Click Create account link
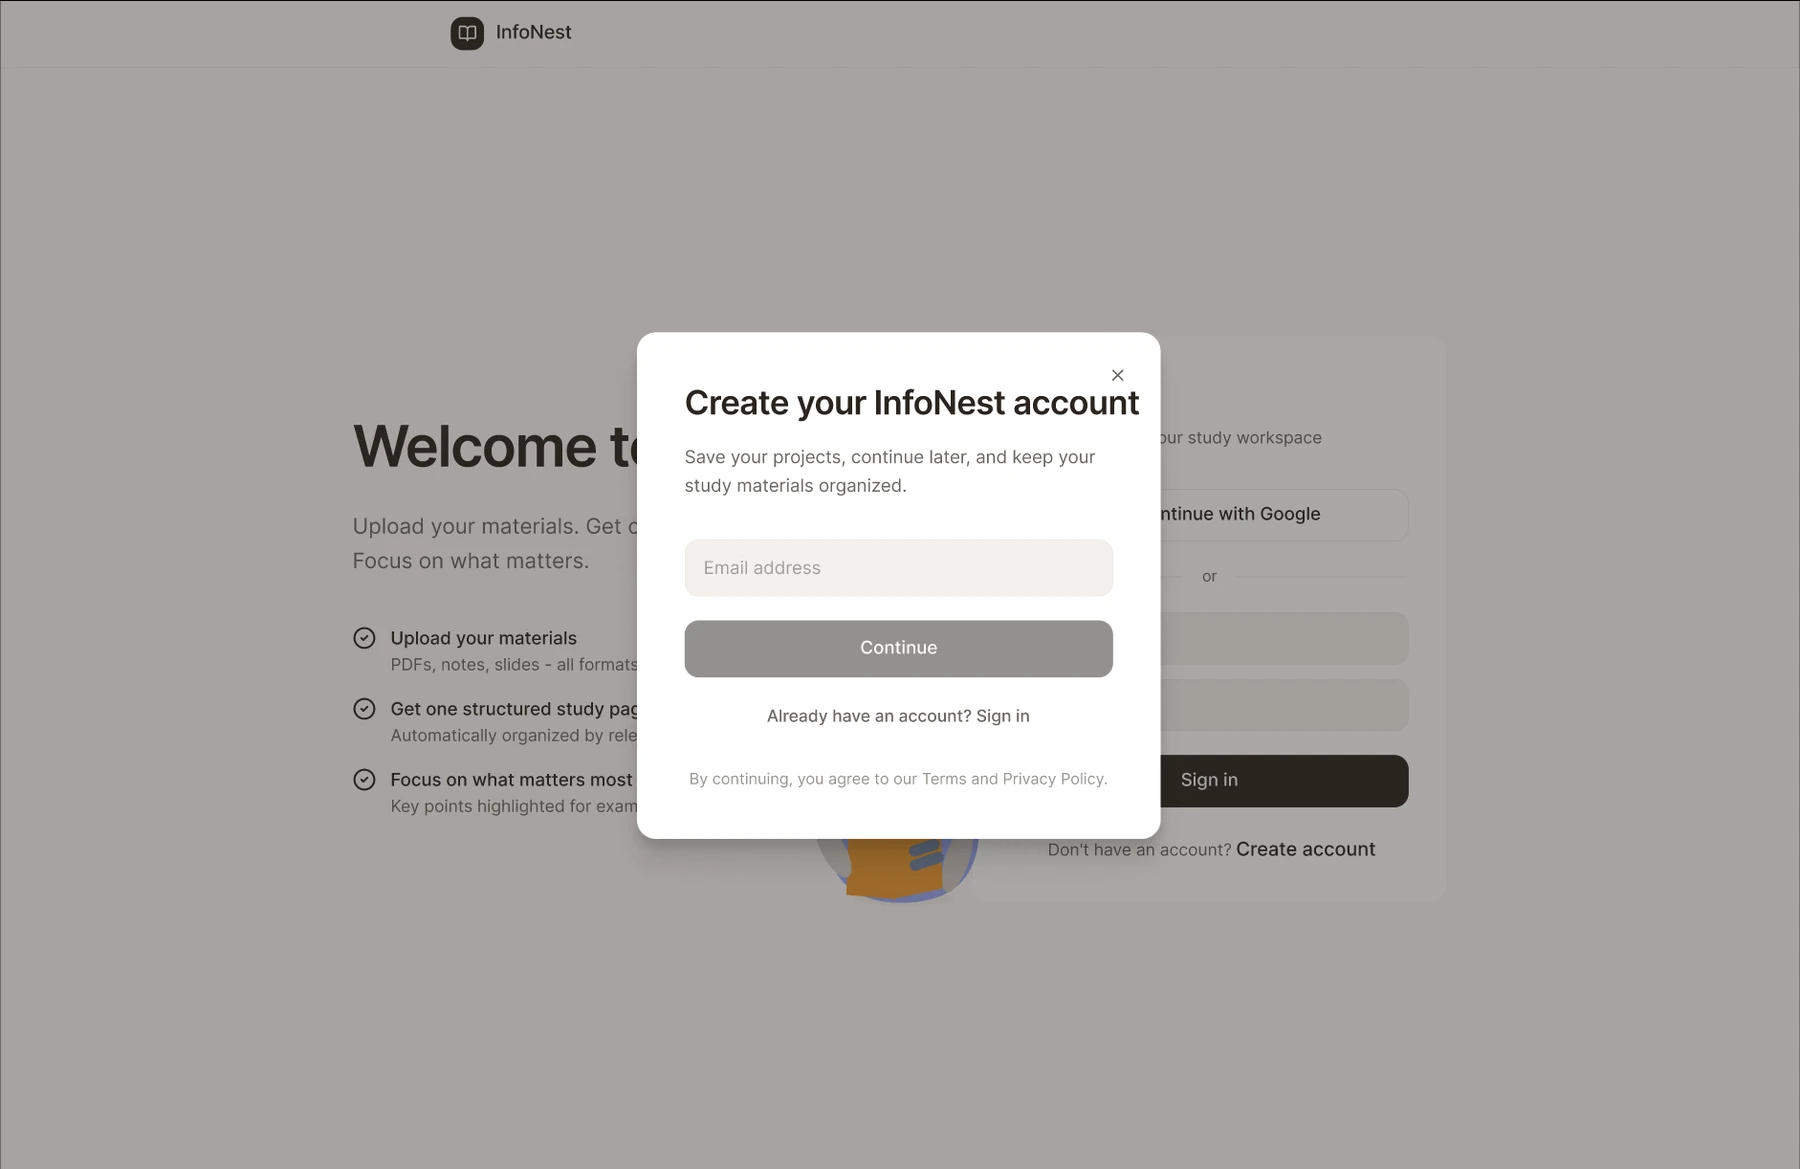 [x=1305, y=849]
